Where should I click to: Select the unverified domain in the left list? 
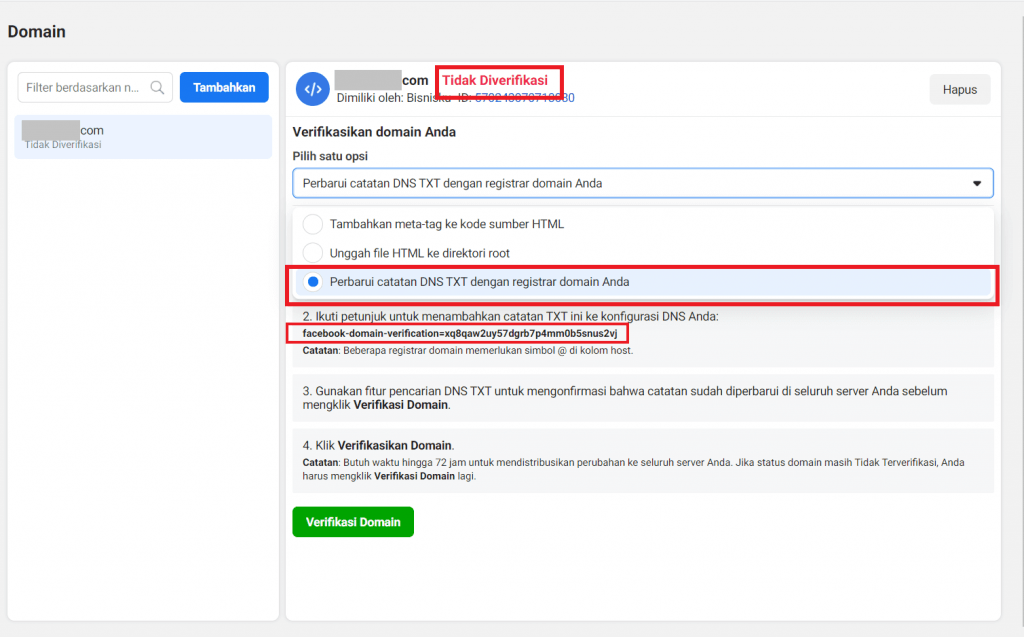tap(143, 137)
